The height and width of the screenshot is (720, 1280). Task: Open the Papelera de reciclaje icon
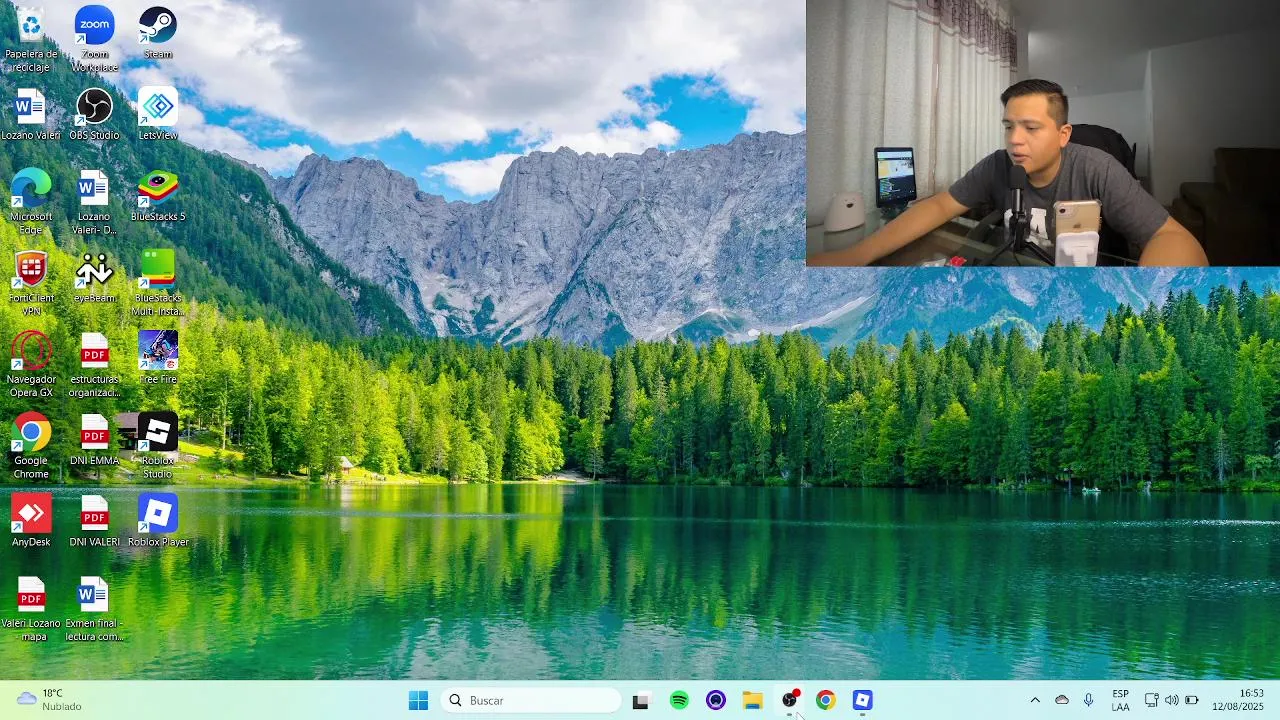[x=31, y=38]
